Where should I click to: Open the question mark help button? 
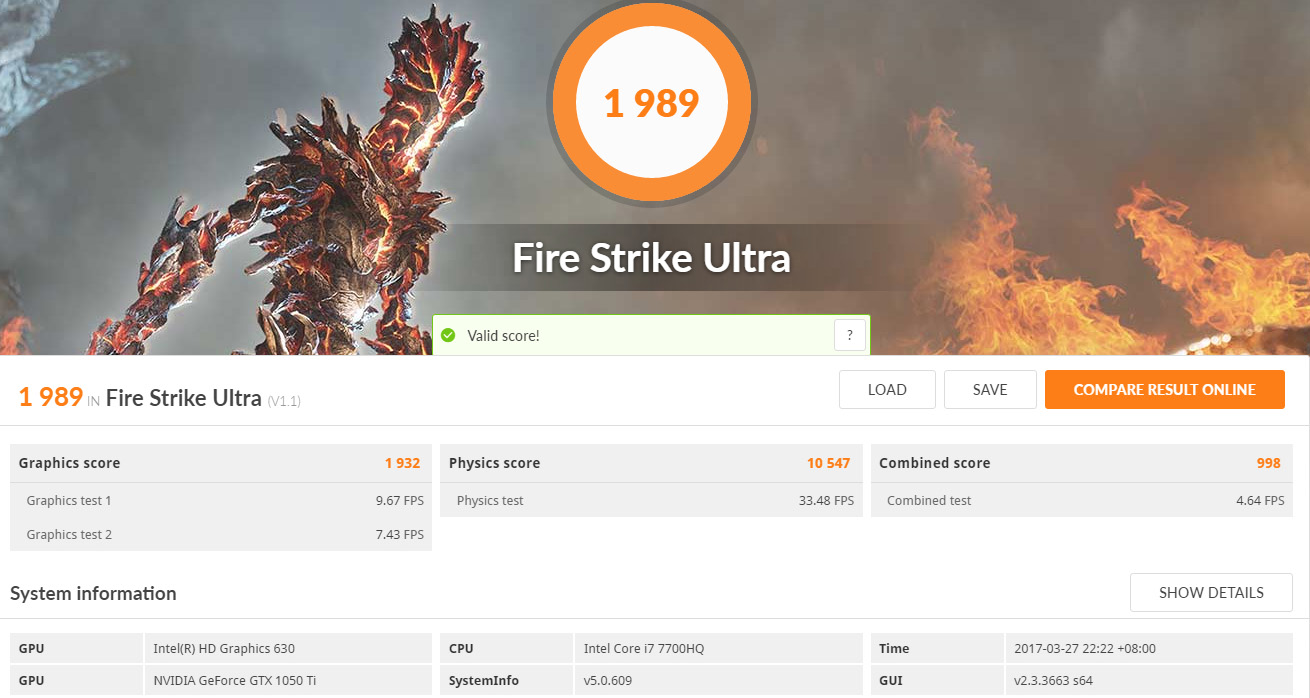coord(849,335)
